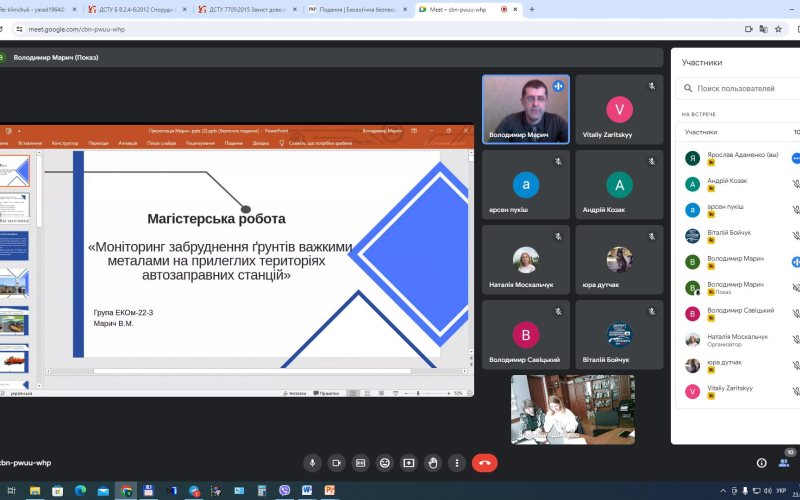
Task: Click self-view camera thumbnail
Action: [573, 410]
